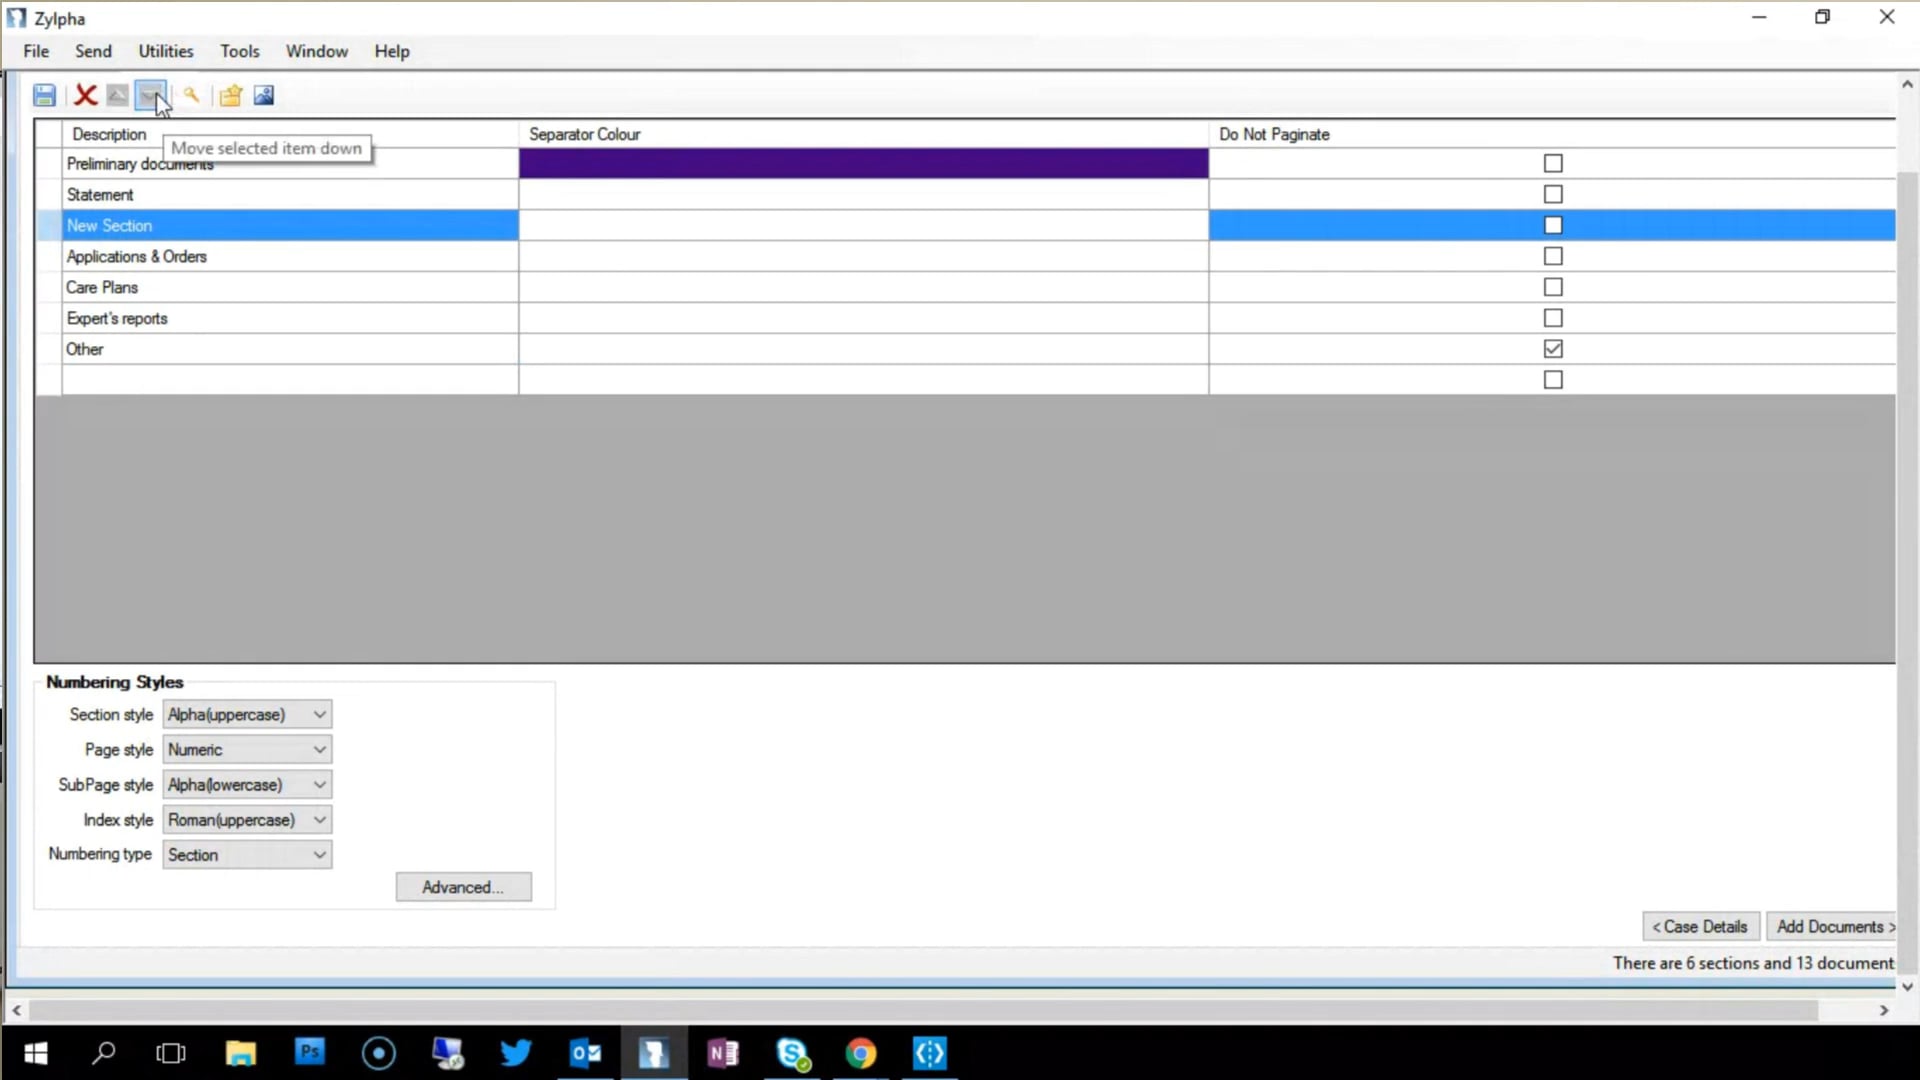Tick Do Not Paginate for Preliminary documents

(1553, 163)
